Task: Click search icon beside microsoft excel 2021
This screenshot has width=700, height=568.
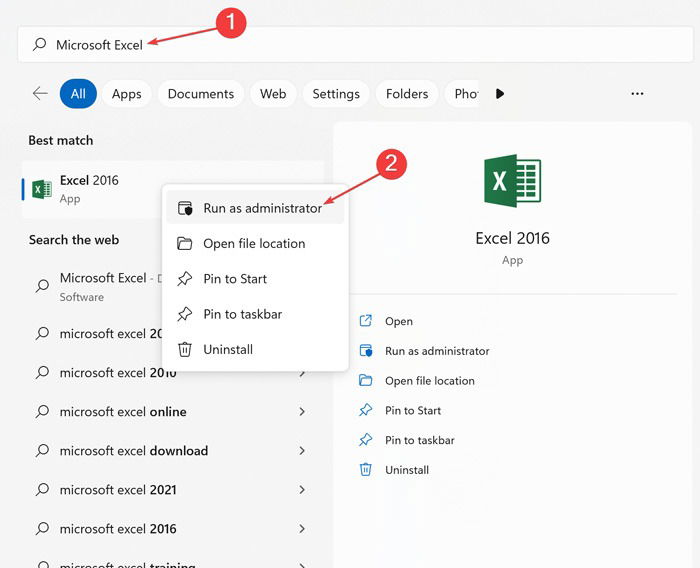Action: pos(42,489)
